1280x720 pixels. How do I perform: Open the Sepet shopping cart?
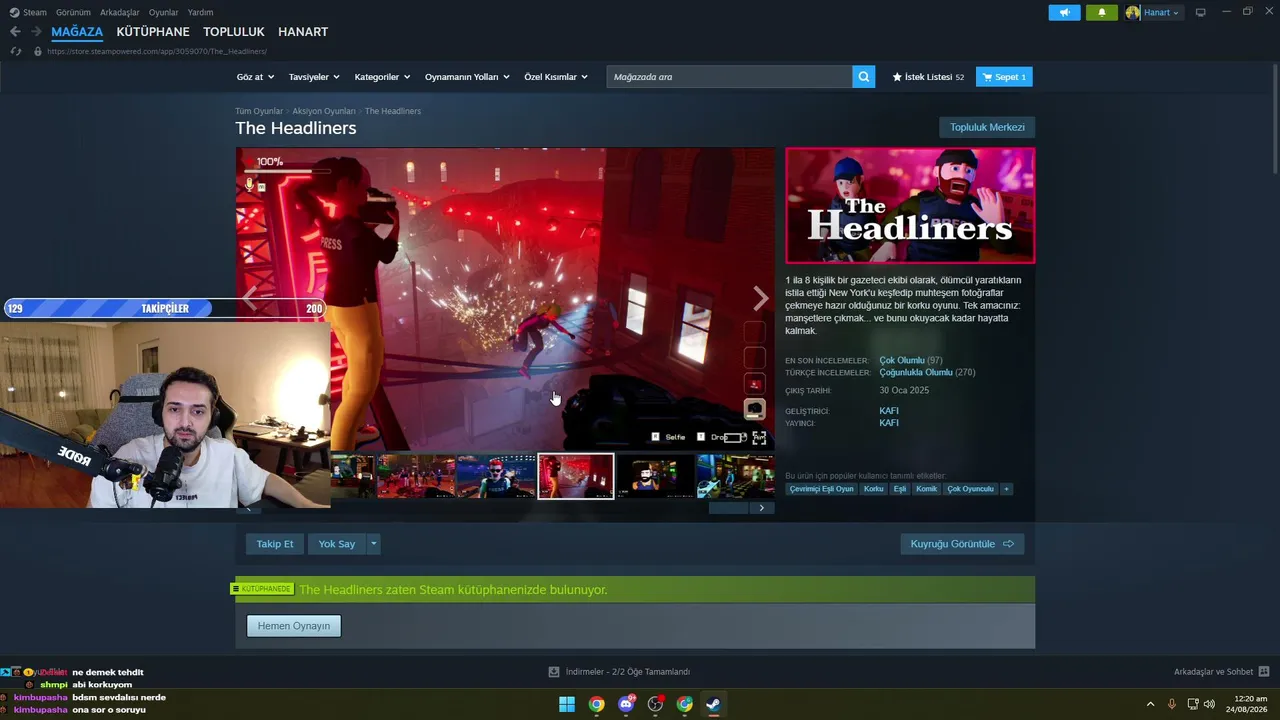tap(1004, 77)
